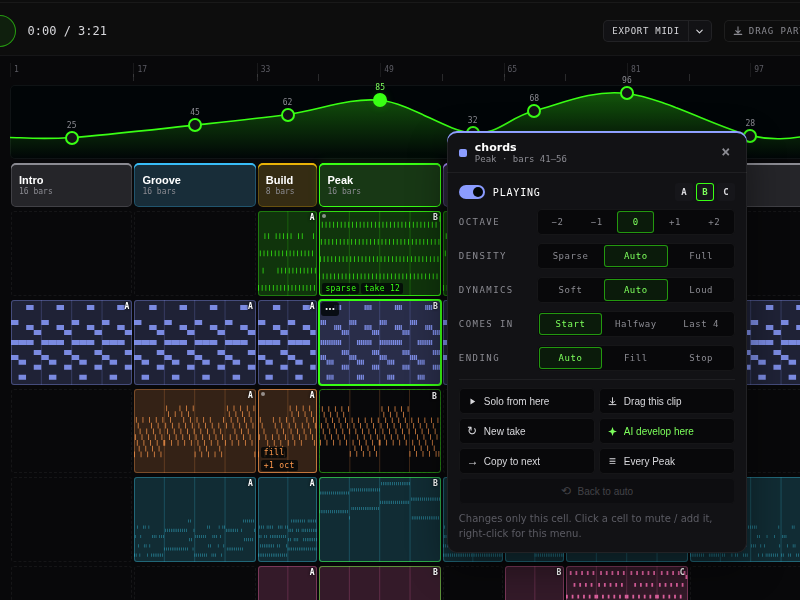Set dynamics to Loud
The image size is (800, 600).
pyautogui.click(x=701, y=290)
